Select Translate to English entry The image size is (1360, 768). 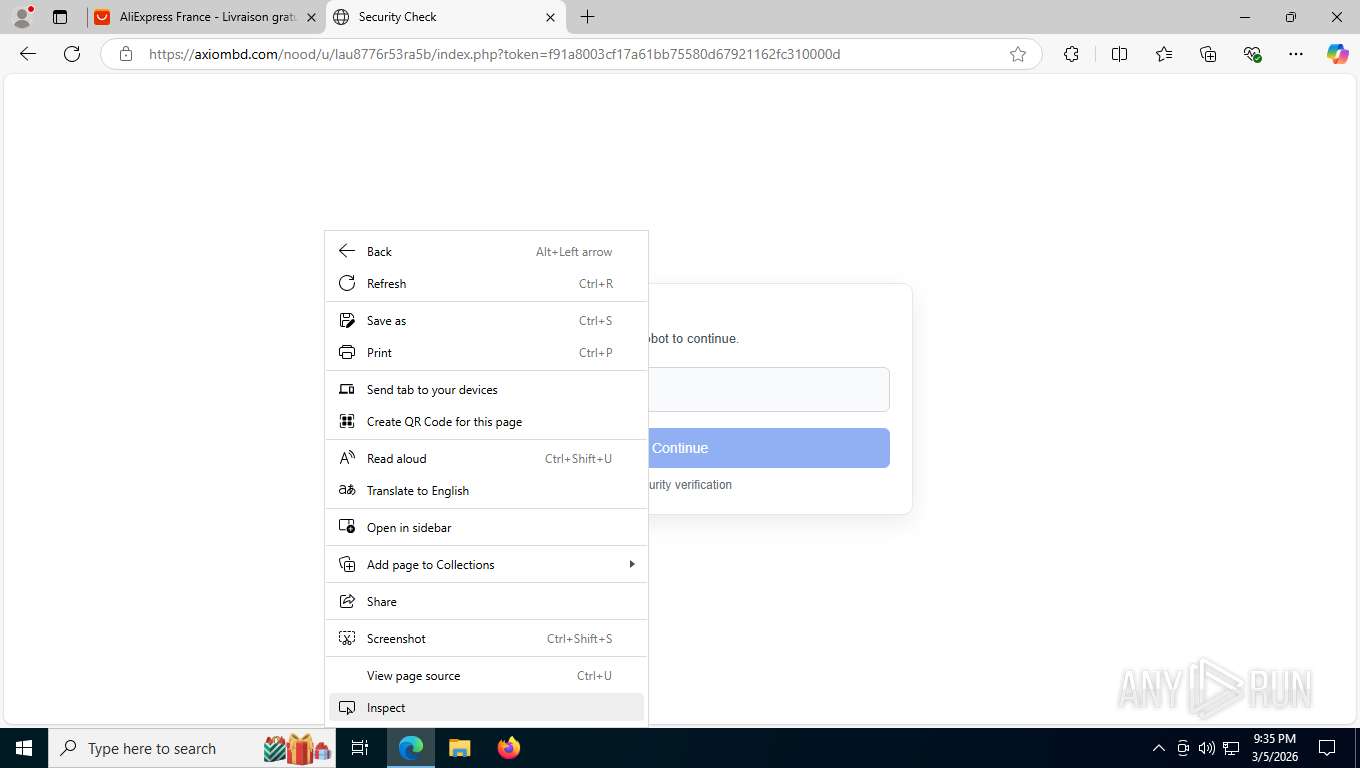coord(486,491)
